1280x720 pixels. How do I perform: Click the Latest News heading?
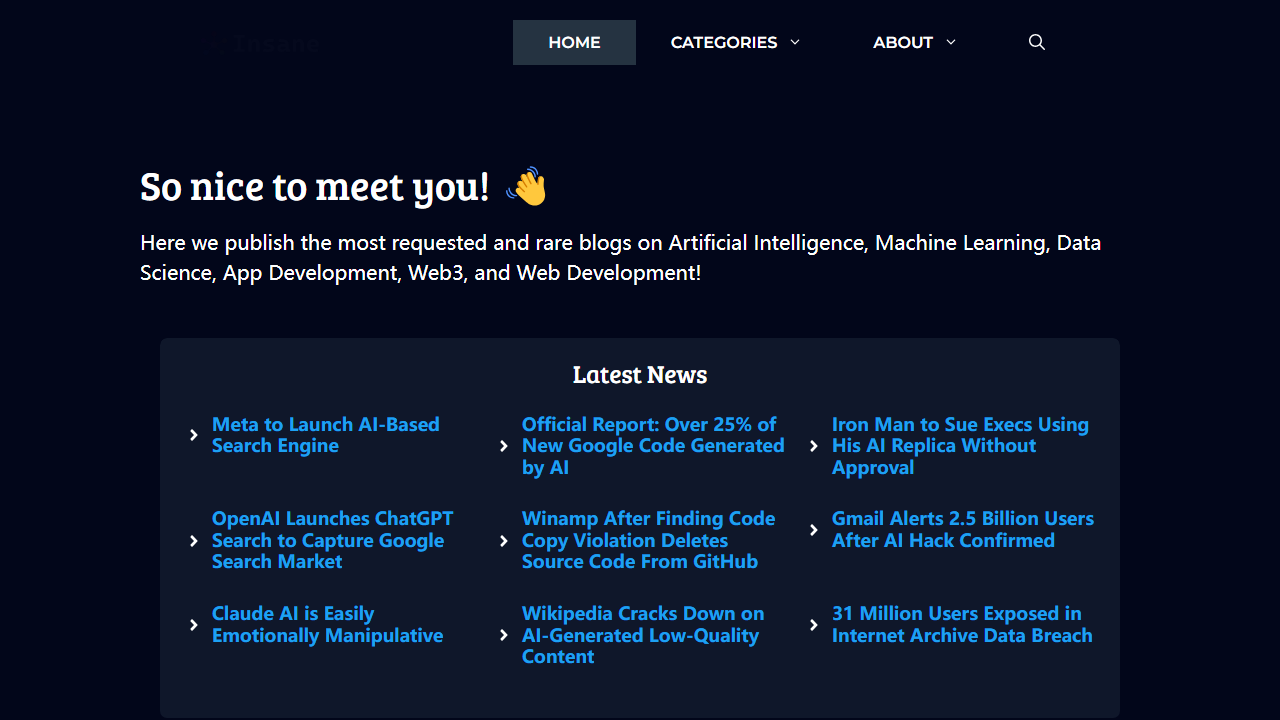(640, 375)
